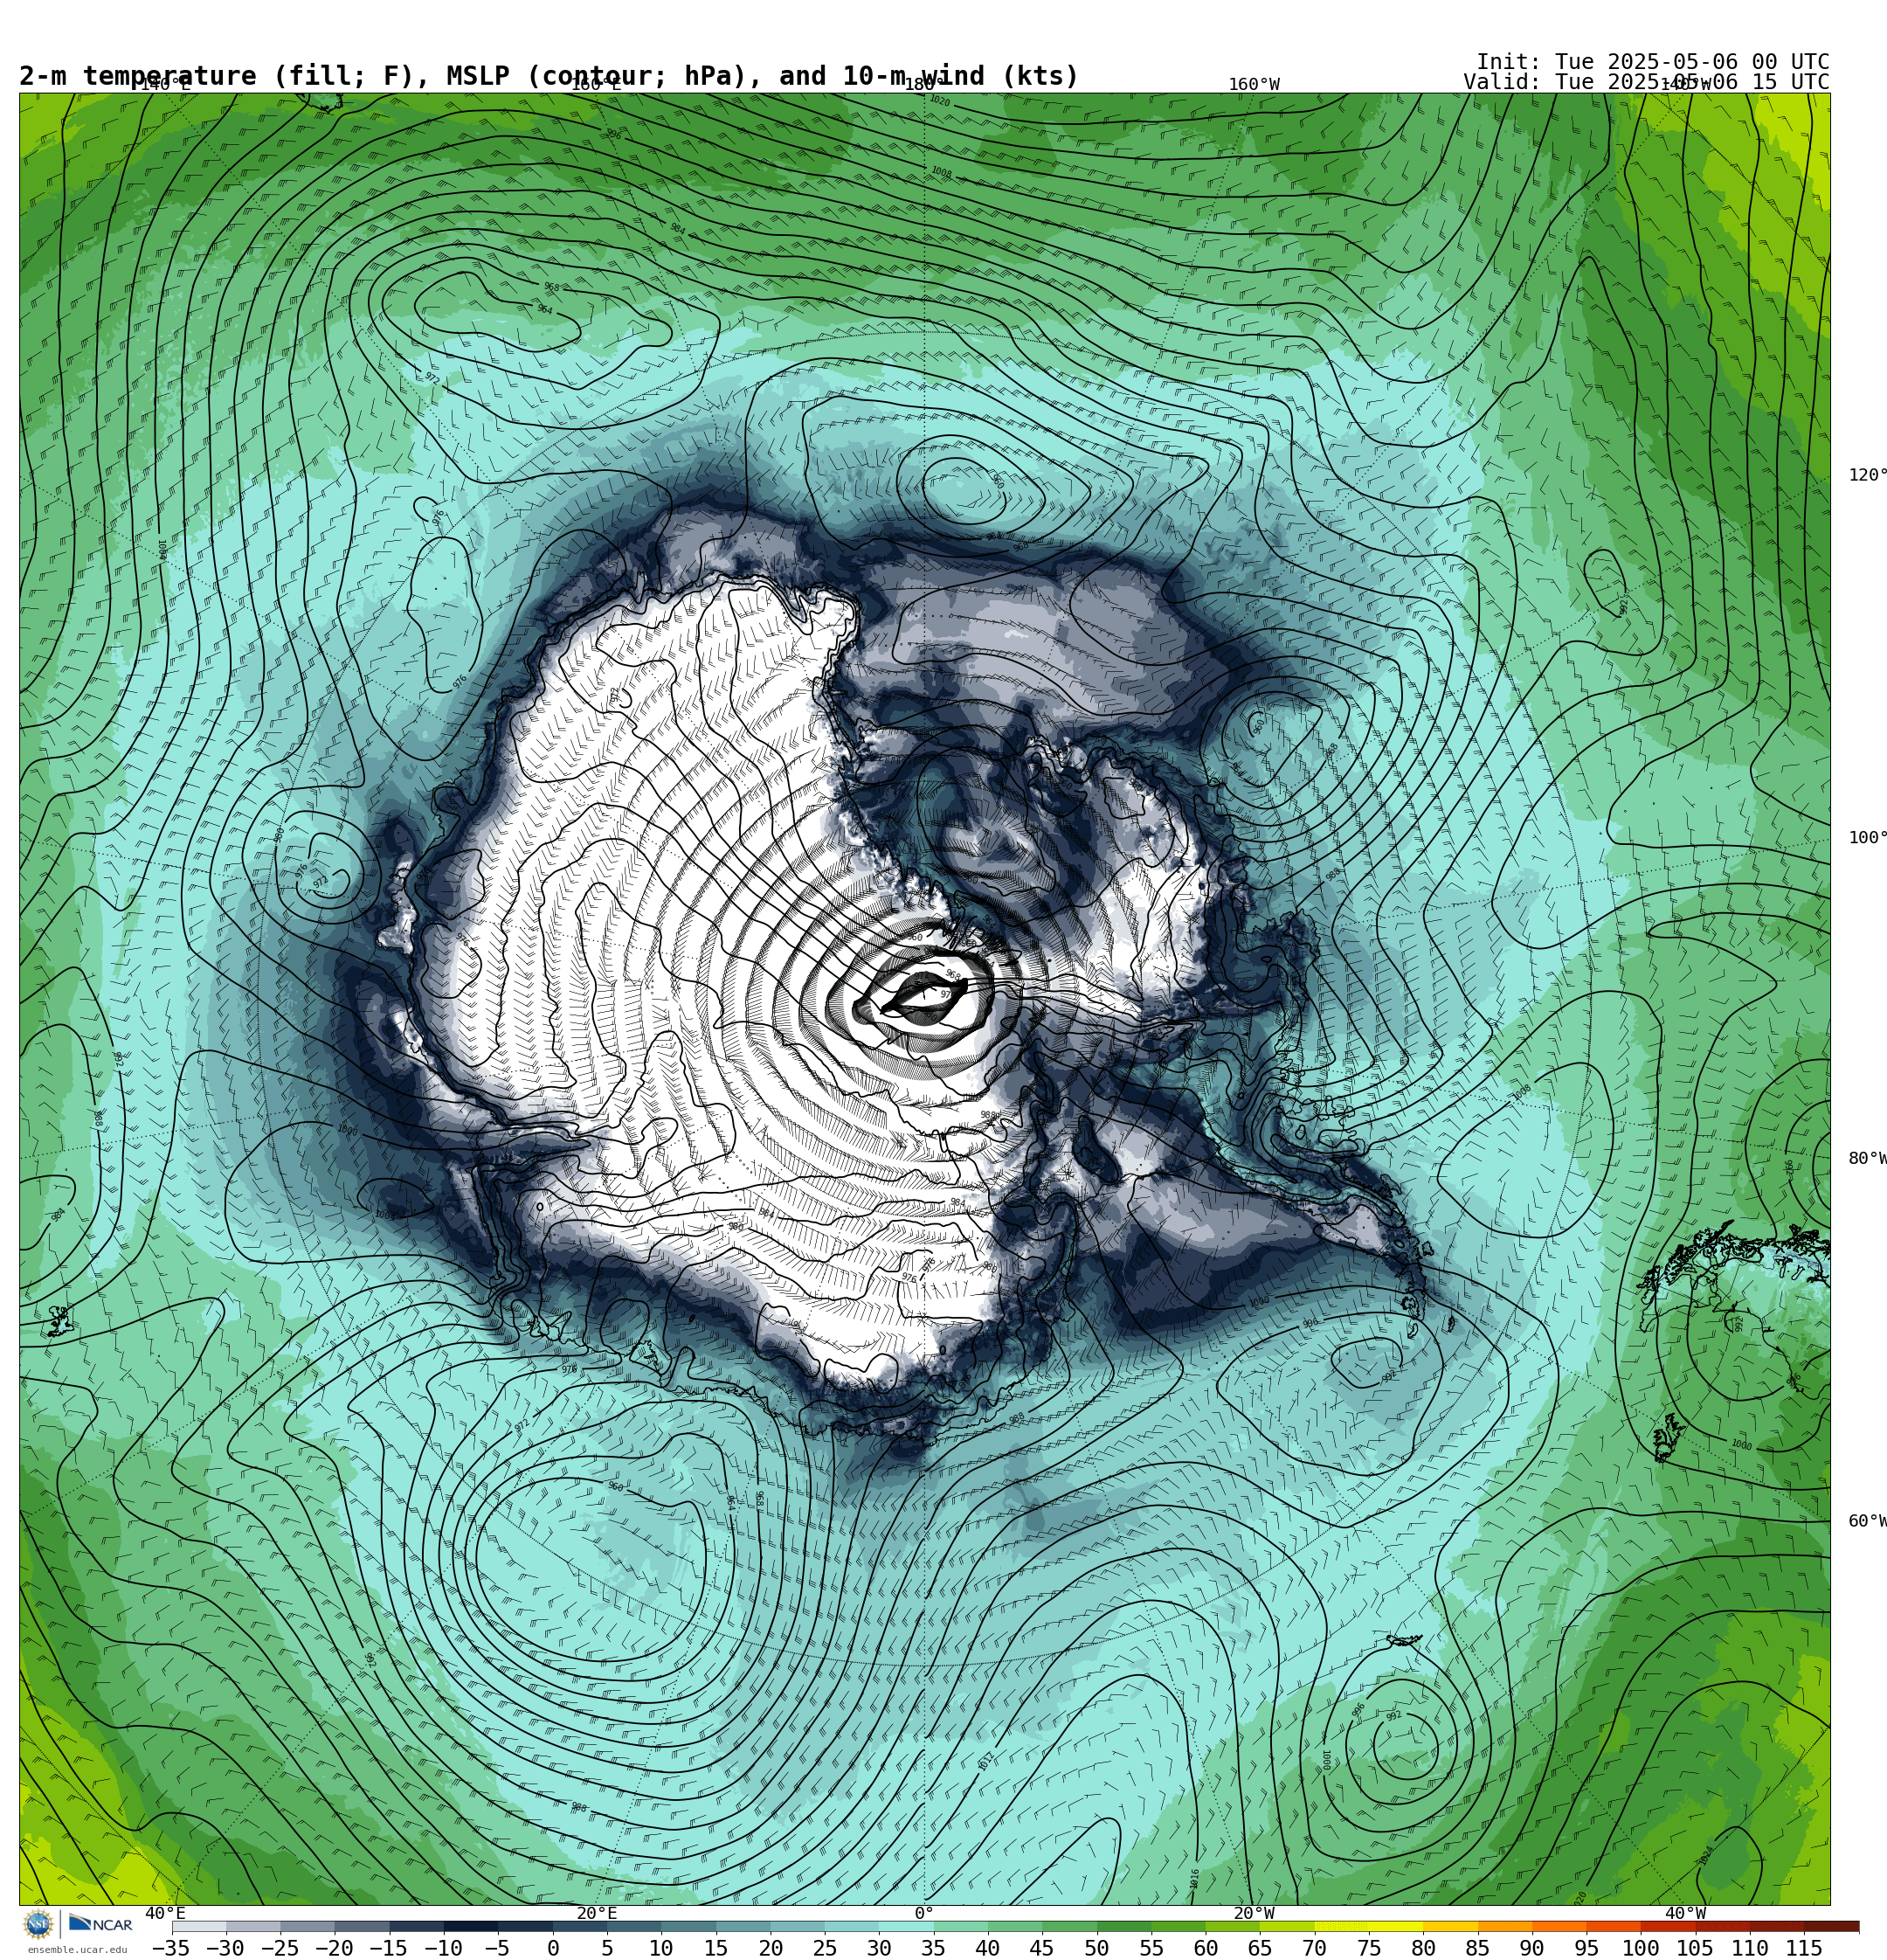Click the colorbar tick label 10
1887x1960 pixels.
click(x=661, y=1948)
